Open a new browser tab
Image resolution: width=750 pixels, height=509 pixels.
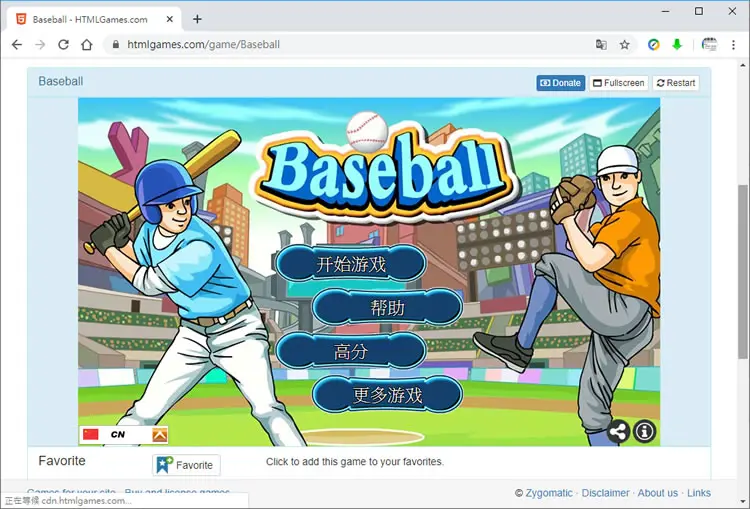coord(197,19)
